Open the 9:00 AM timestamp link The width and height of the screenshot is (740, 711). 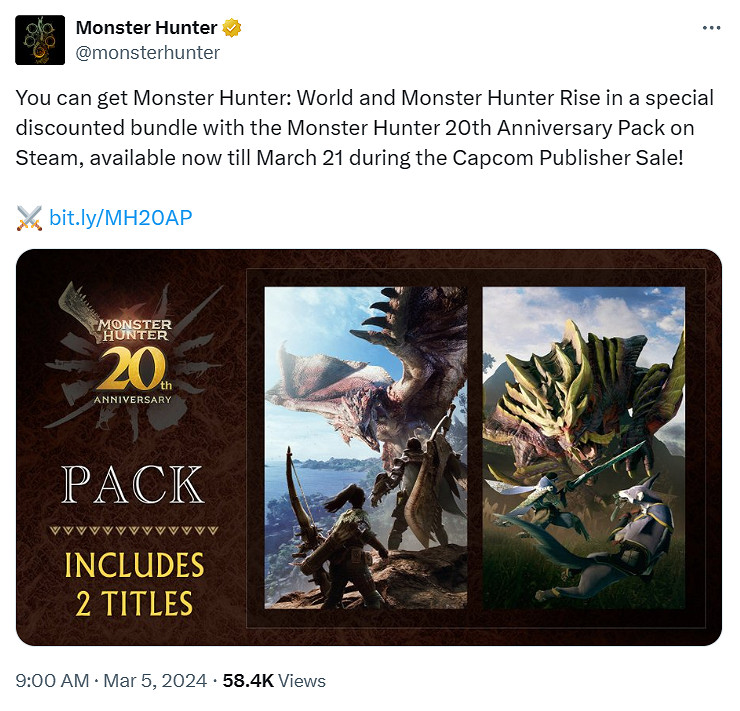[52, 681]
